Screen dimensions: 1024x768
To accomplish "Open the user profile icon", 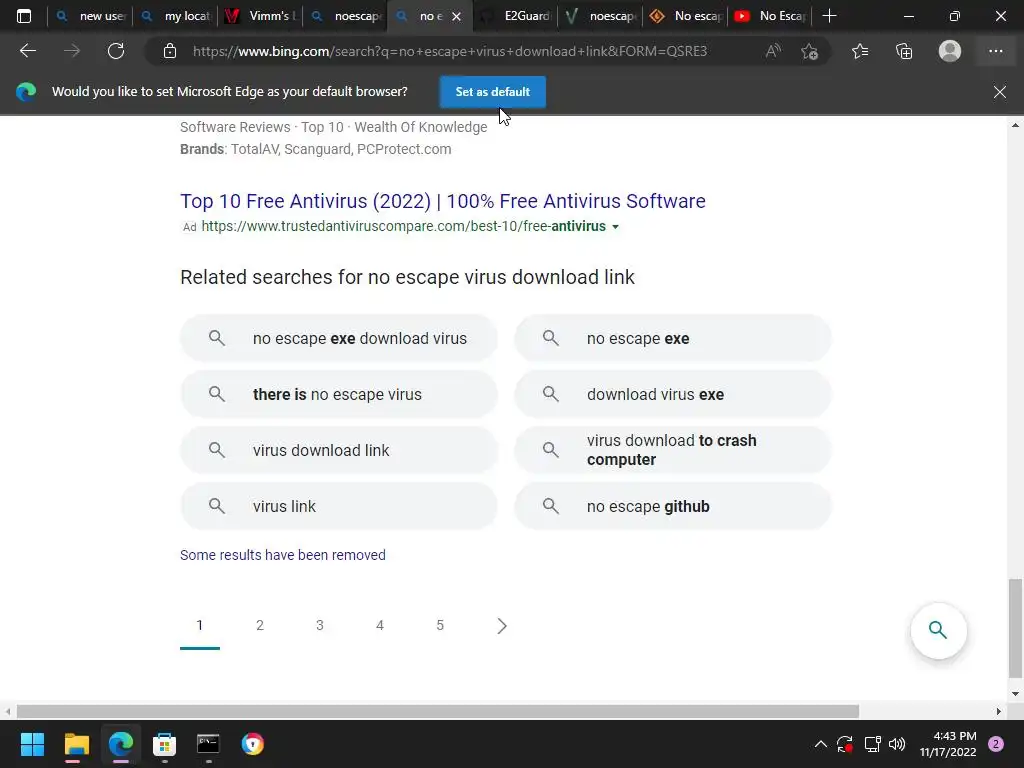I will tap(950, 51).
